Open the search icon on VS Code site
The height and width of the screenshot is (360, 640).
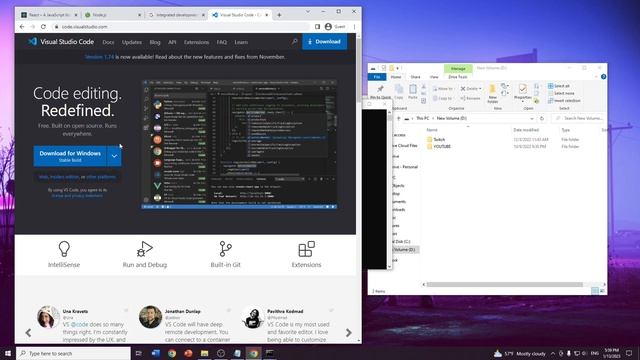click(295, 42)
